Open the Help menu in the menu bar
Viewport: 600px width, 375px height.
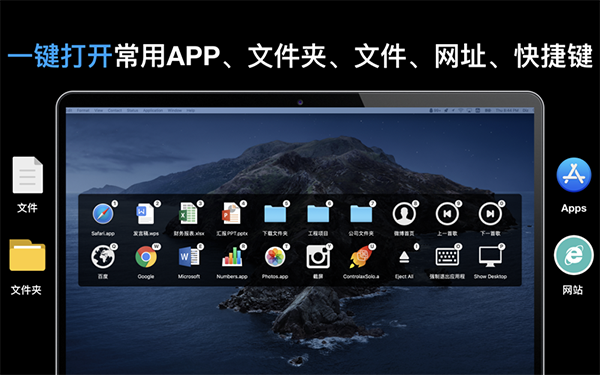point(191,111)
